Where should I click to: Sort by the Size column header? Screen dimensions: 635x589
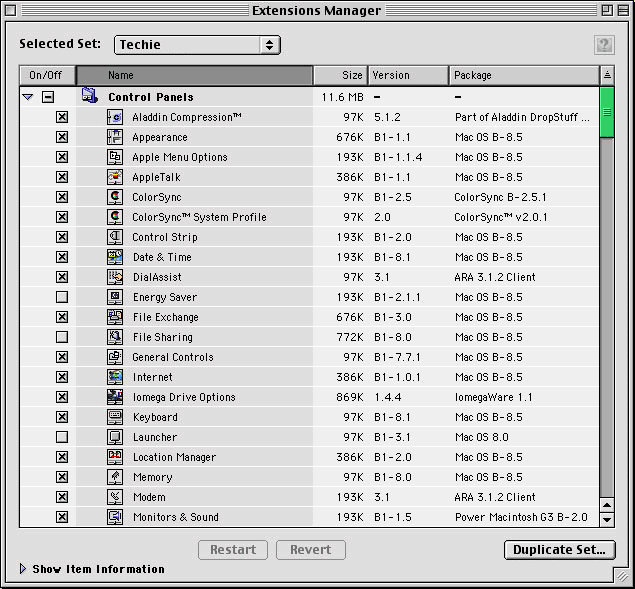click(x=340, y=75)
